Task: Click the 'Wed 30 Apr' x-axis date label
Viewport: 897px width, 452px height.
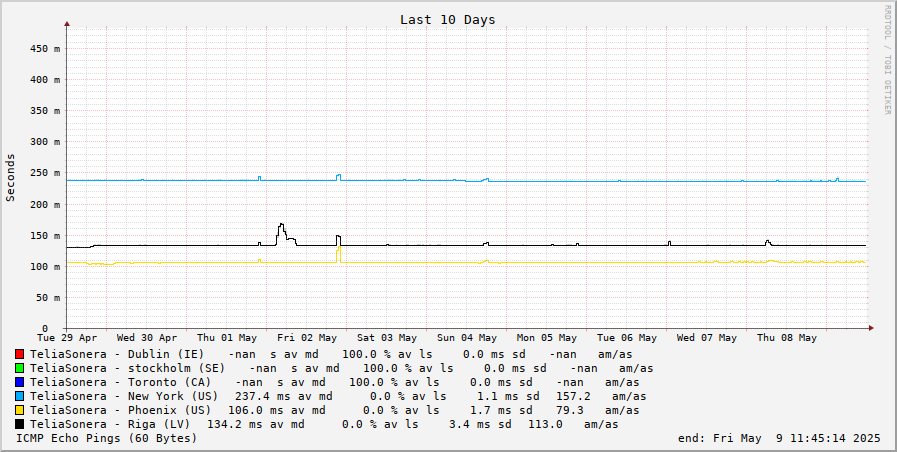Action: 147,338
